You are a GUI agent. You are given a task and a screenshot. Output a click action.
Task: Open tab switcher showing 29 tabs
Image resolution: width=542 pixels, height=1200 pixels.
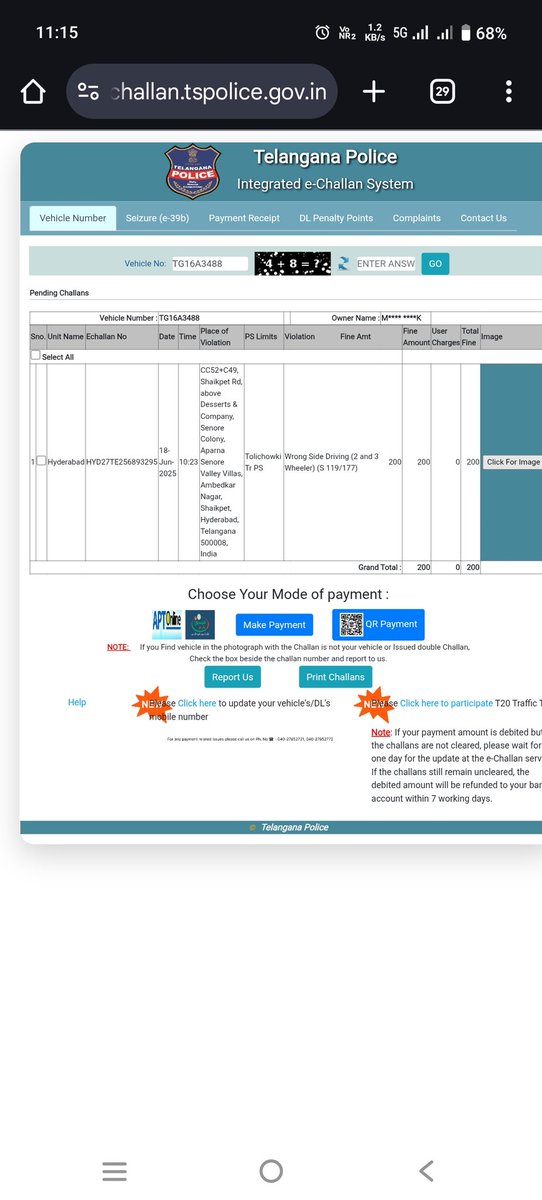click(x=442, y=93)
